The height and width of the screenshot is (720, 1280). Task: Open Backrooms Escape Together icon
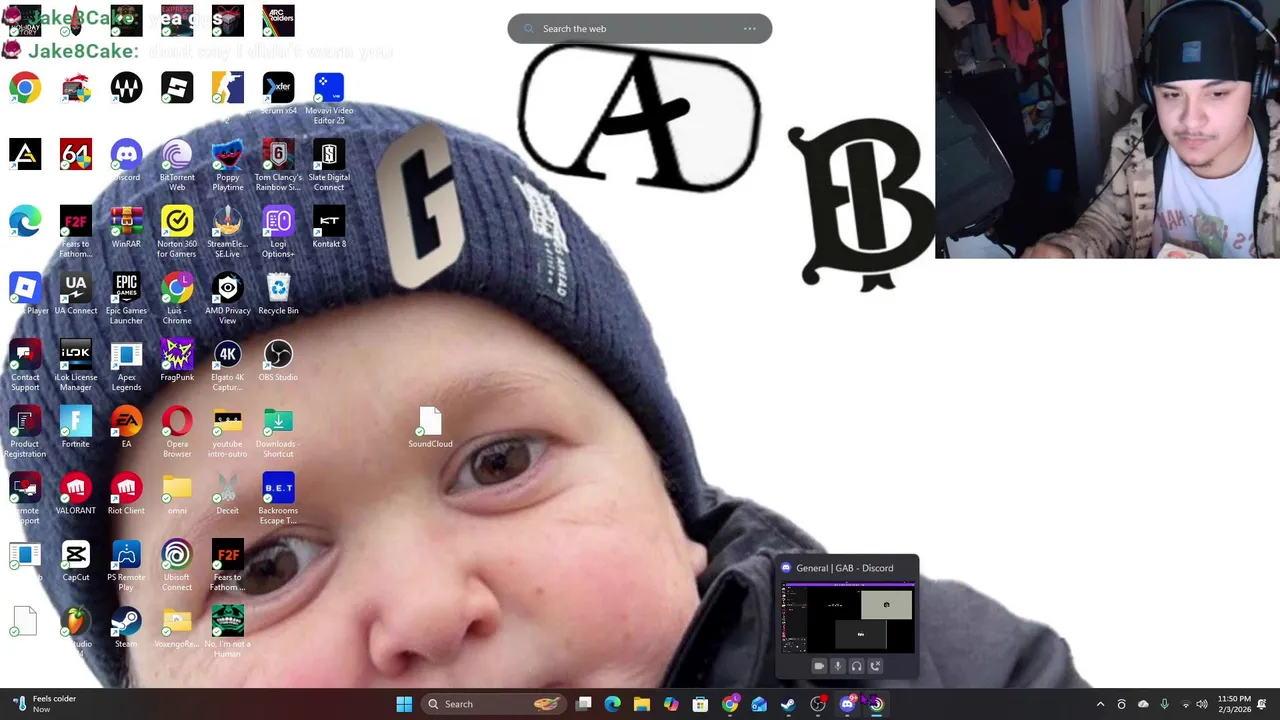(x=278, y=500)
